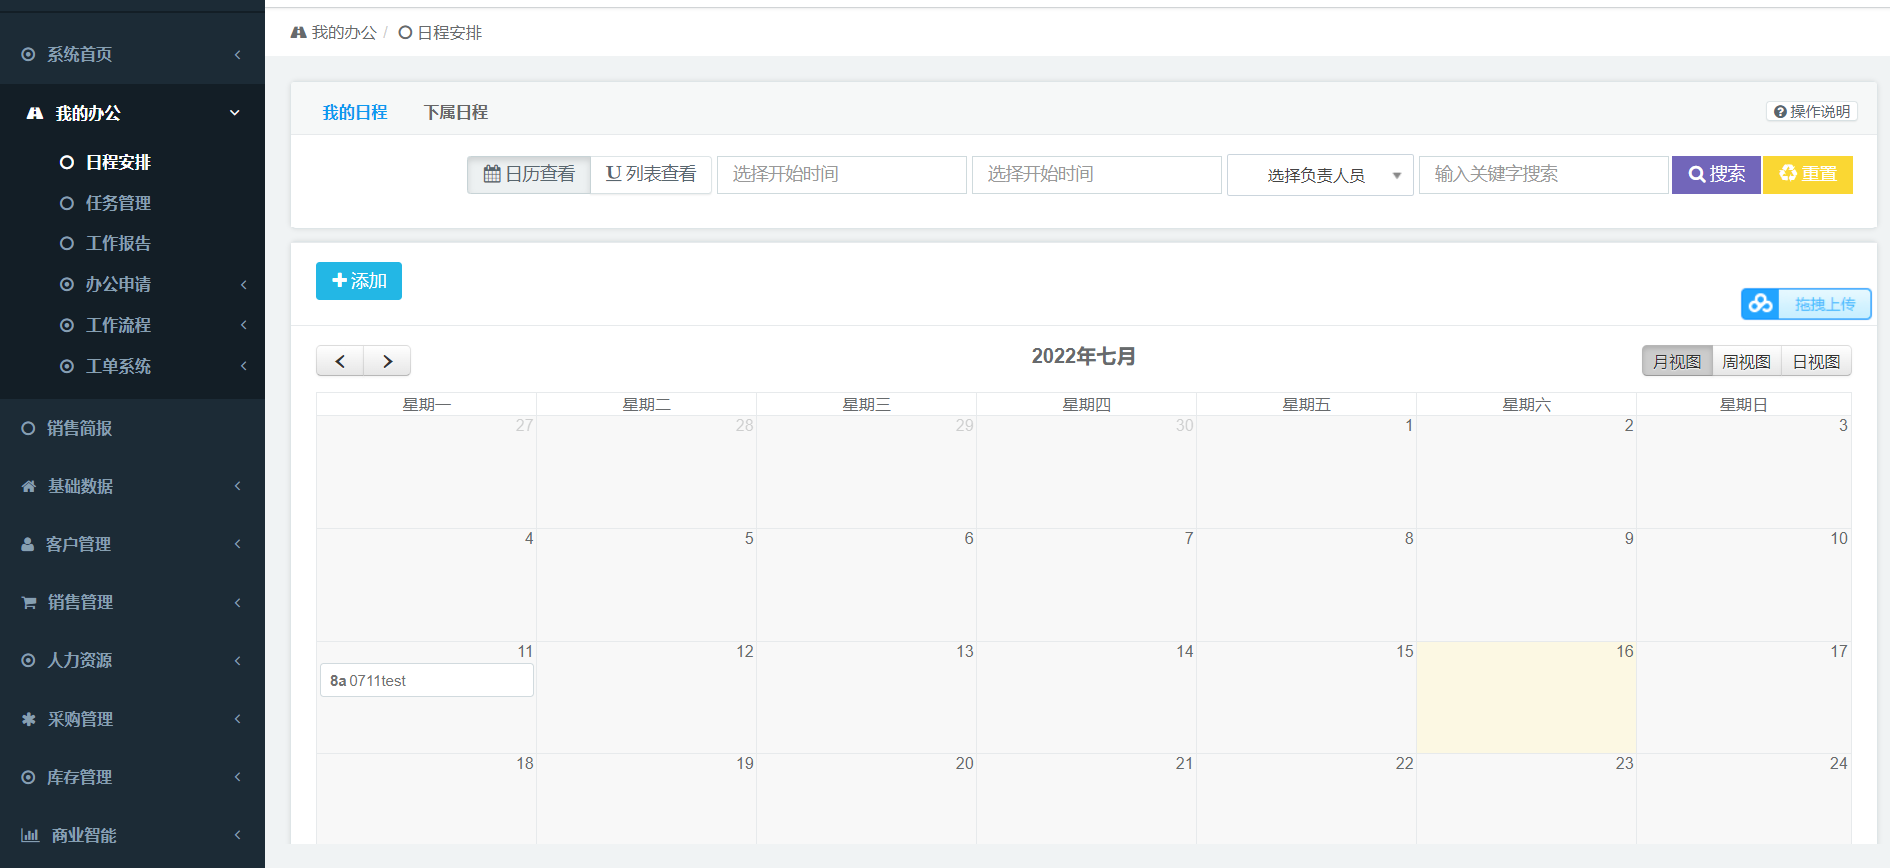Click the 我的办公 binoculars icon in sidebar
The height and width of the screenshot is (868, 1890).
[x=35, y=113]
